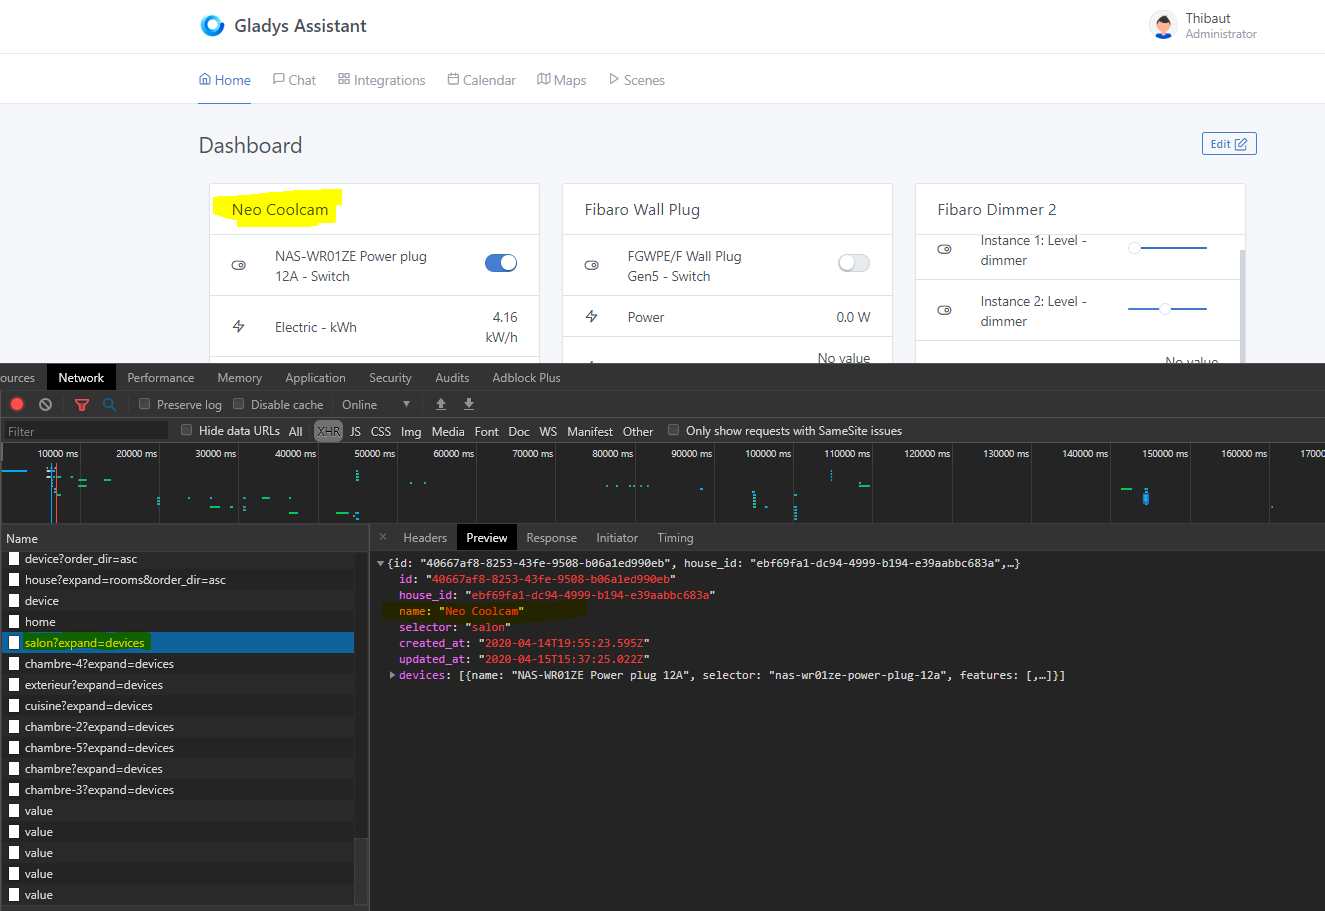Click the Gladys Assistant logo
Image resolution: width=1325 pixels, height=911 pixels.
(x=211, y=26)
